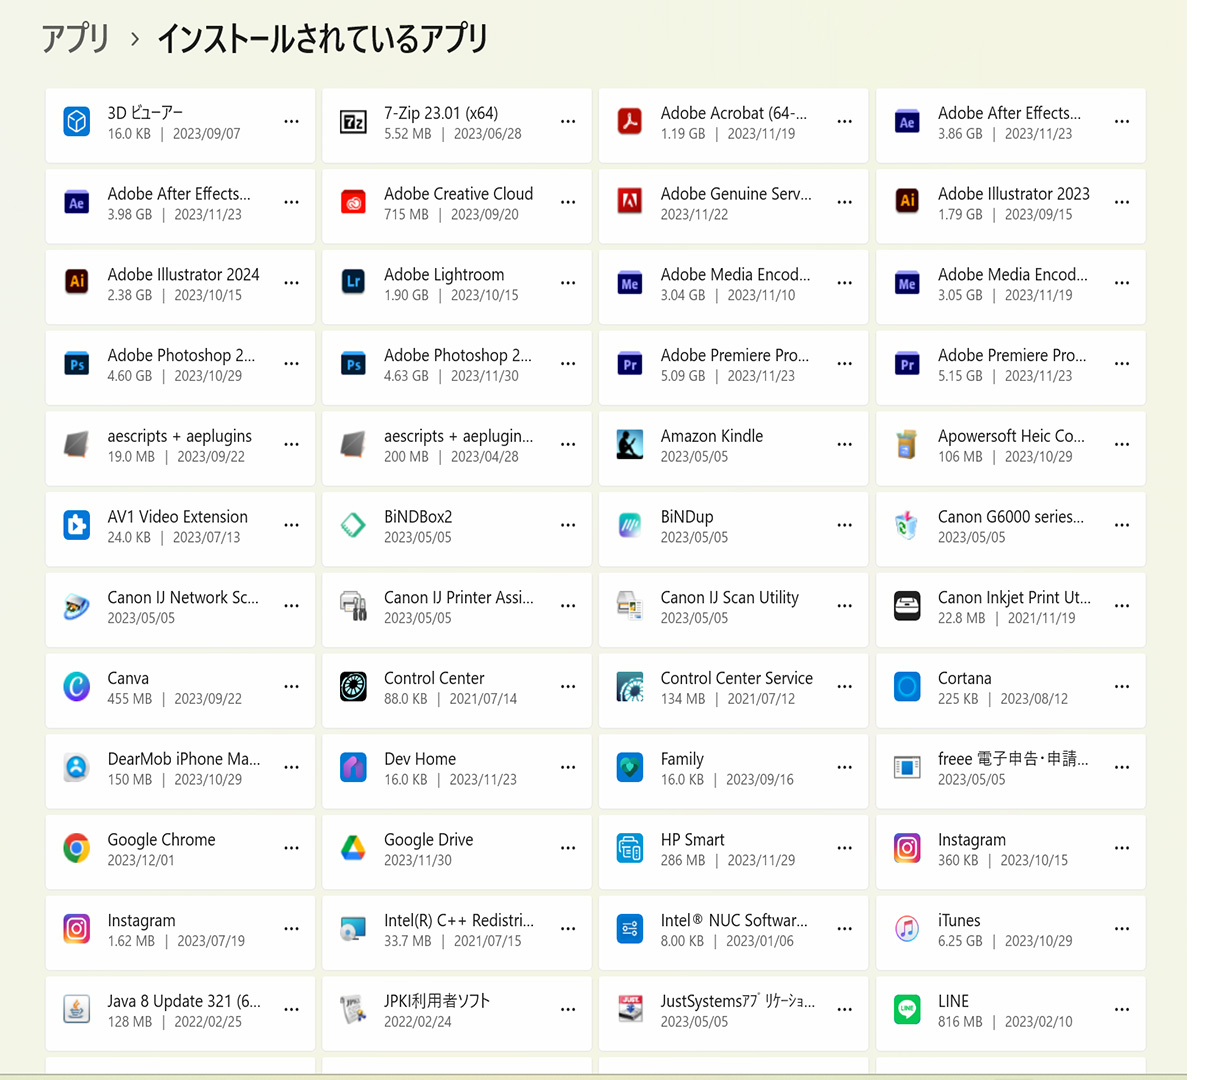Open the options menu for HP Smart
This screenshot has height=1080, width=1223.
[x=844, y=848]
